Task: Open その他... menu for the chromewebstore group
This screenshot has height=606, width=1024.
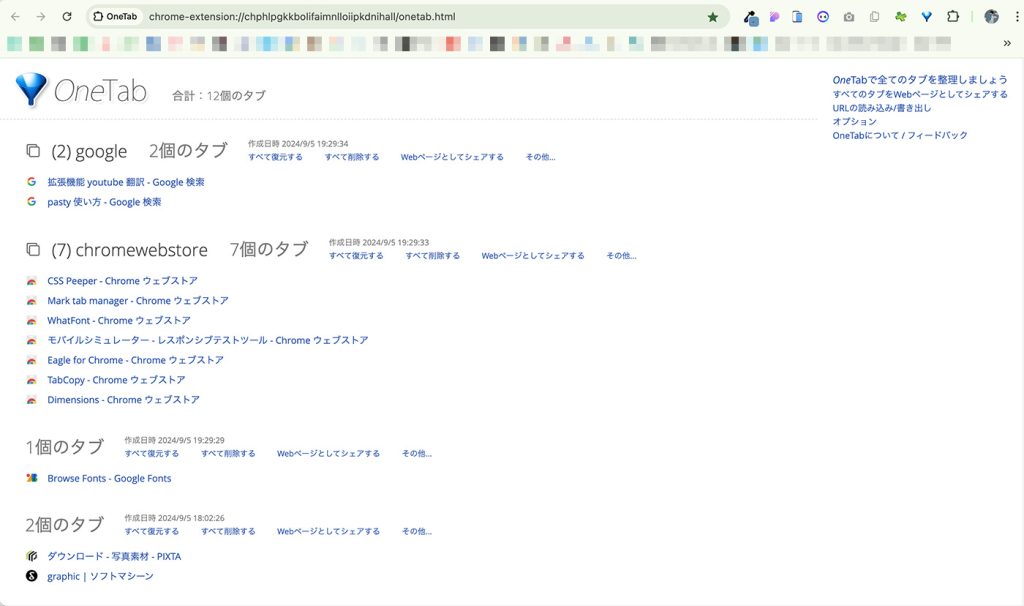Action: pyautogui.click(x=621, y=256)
